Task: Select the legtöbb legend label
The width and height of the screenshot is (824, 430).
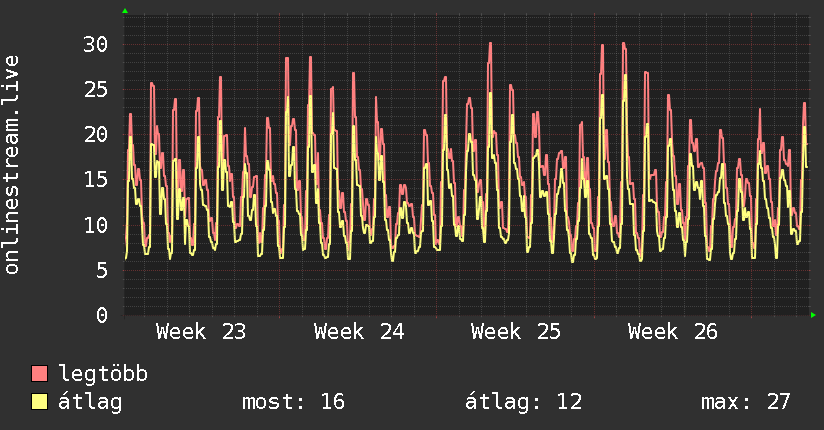Action: [x=103, y=374]
